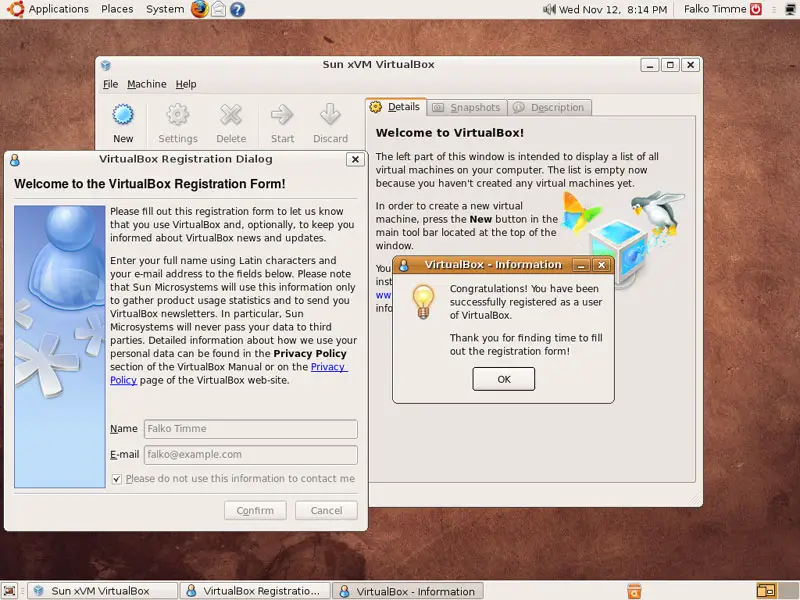Click the 'Welcome to the VirtualBox Registration Form!' heading
The height and width of the screenshot is (600, 800).
click(149, 184)
